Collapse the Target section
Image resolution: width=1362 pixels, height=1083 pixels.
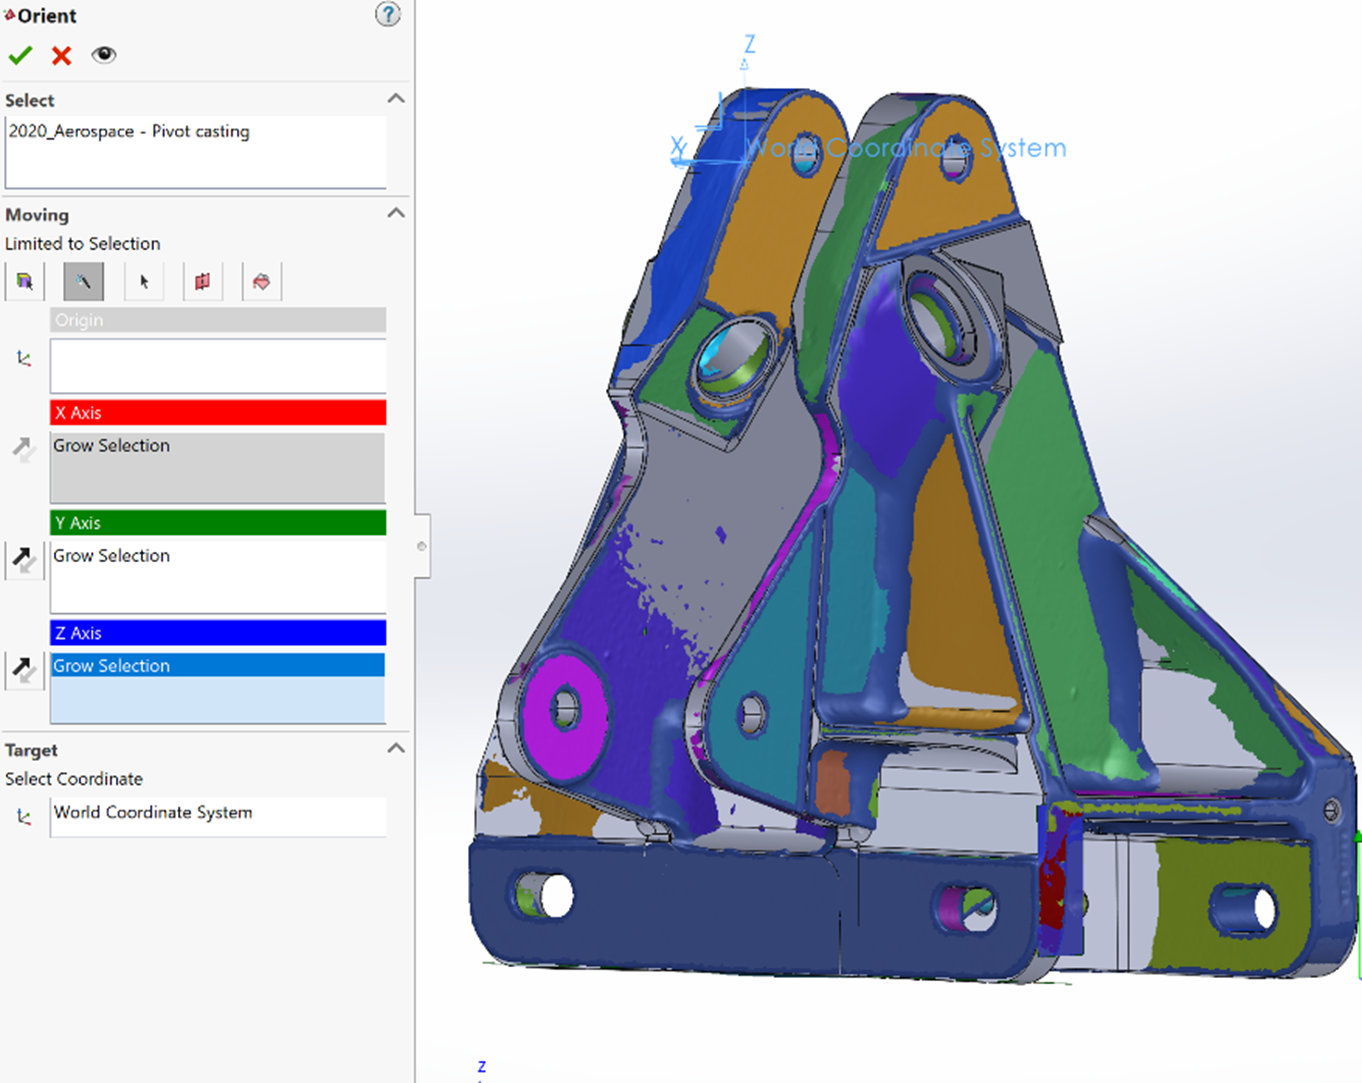396,749
